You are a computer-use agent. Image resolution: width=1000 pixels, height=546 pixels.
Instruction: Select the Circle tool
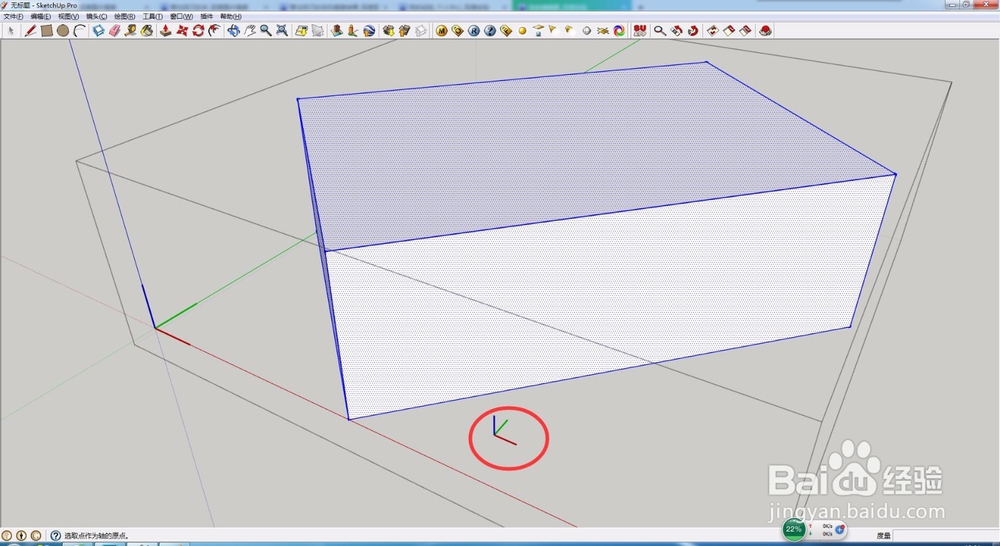point(62,31)
